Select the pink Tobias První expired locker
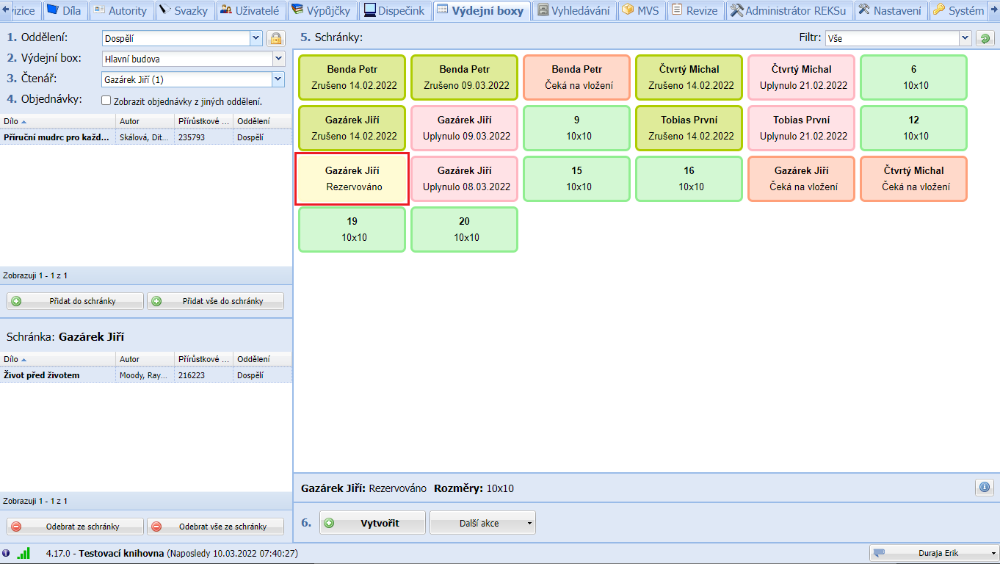The image size is (1000, 564). (801, 127)
